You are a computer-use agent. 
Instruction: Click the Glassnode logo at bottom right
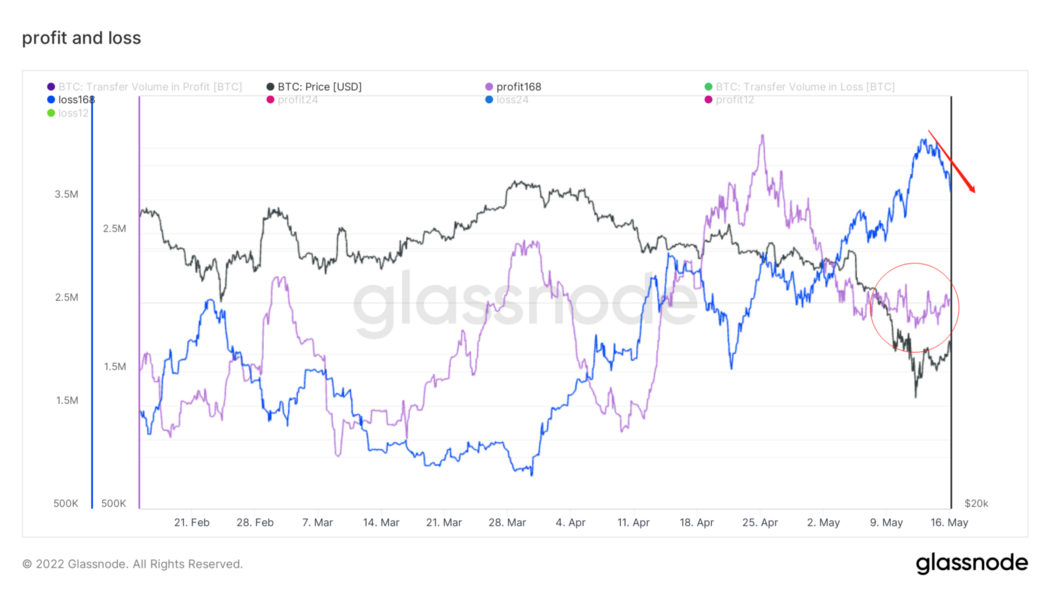click(971, 564)
